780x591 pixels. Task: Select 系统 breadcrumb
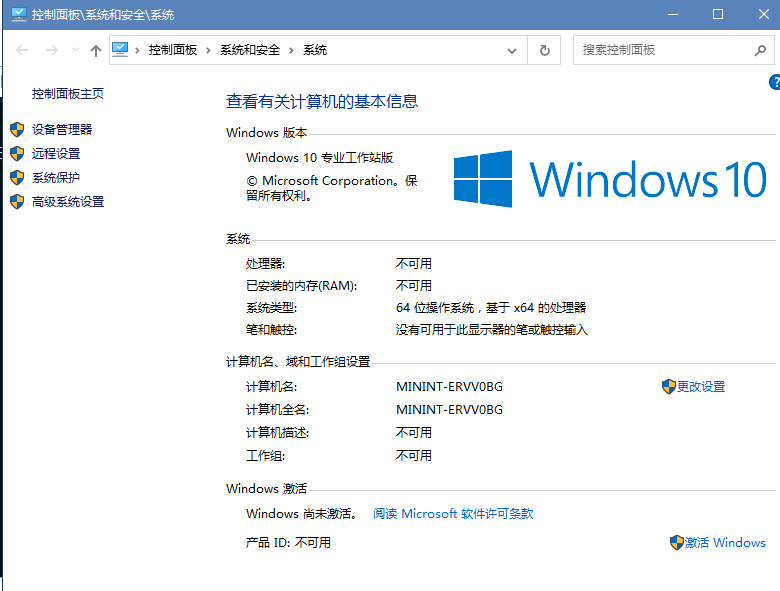coord(315,50)
